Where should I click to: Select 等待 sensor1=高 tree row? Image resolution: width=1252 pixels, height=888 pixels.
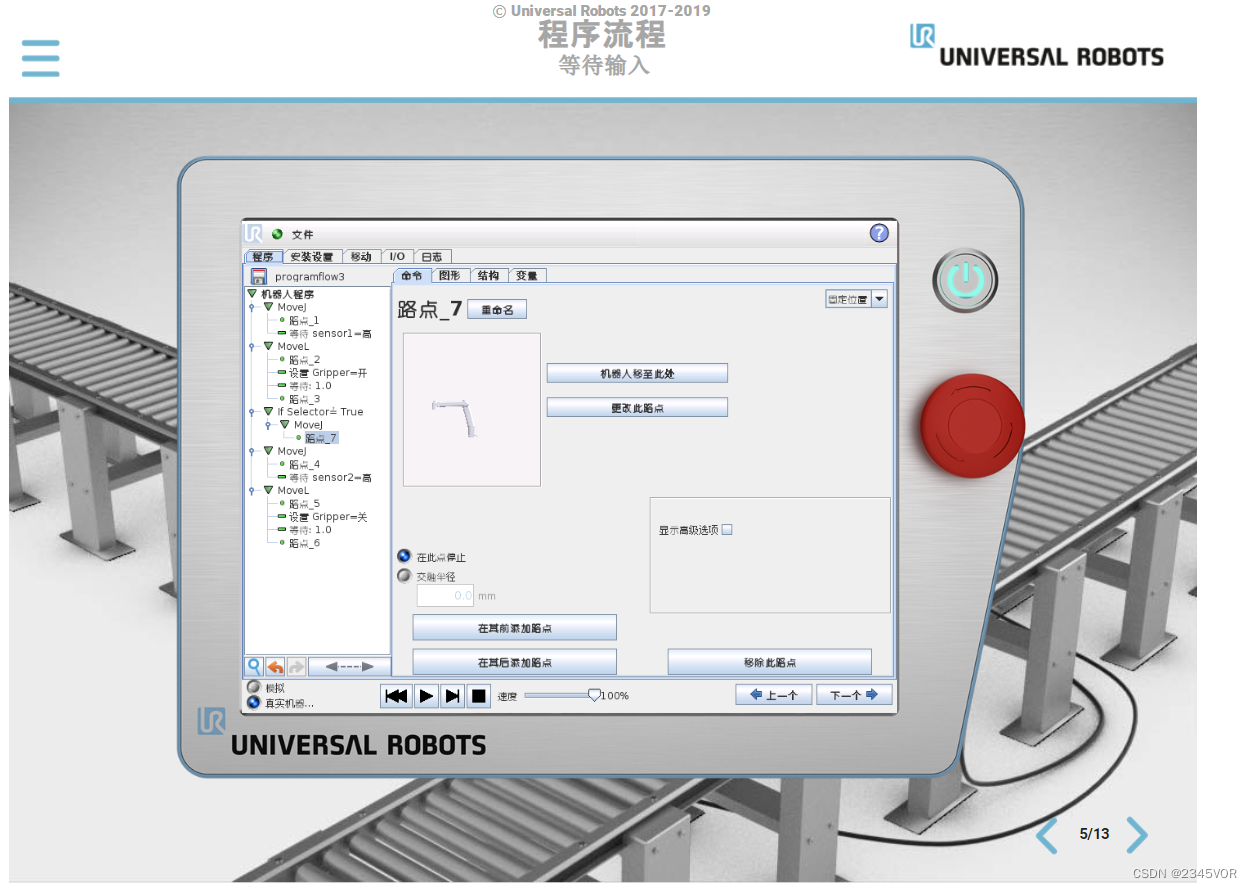coord(330,333)
